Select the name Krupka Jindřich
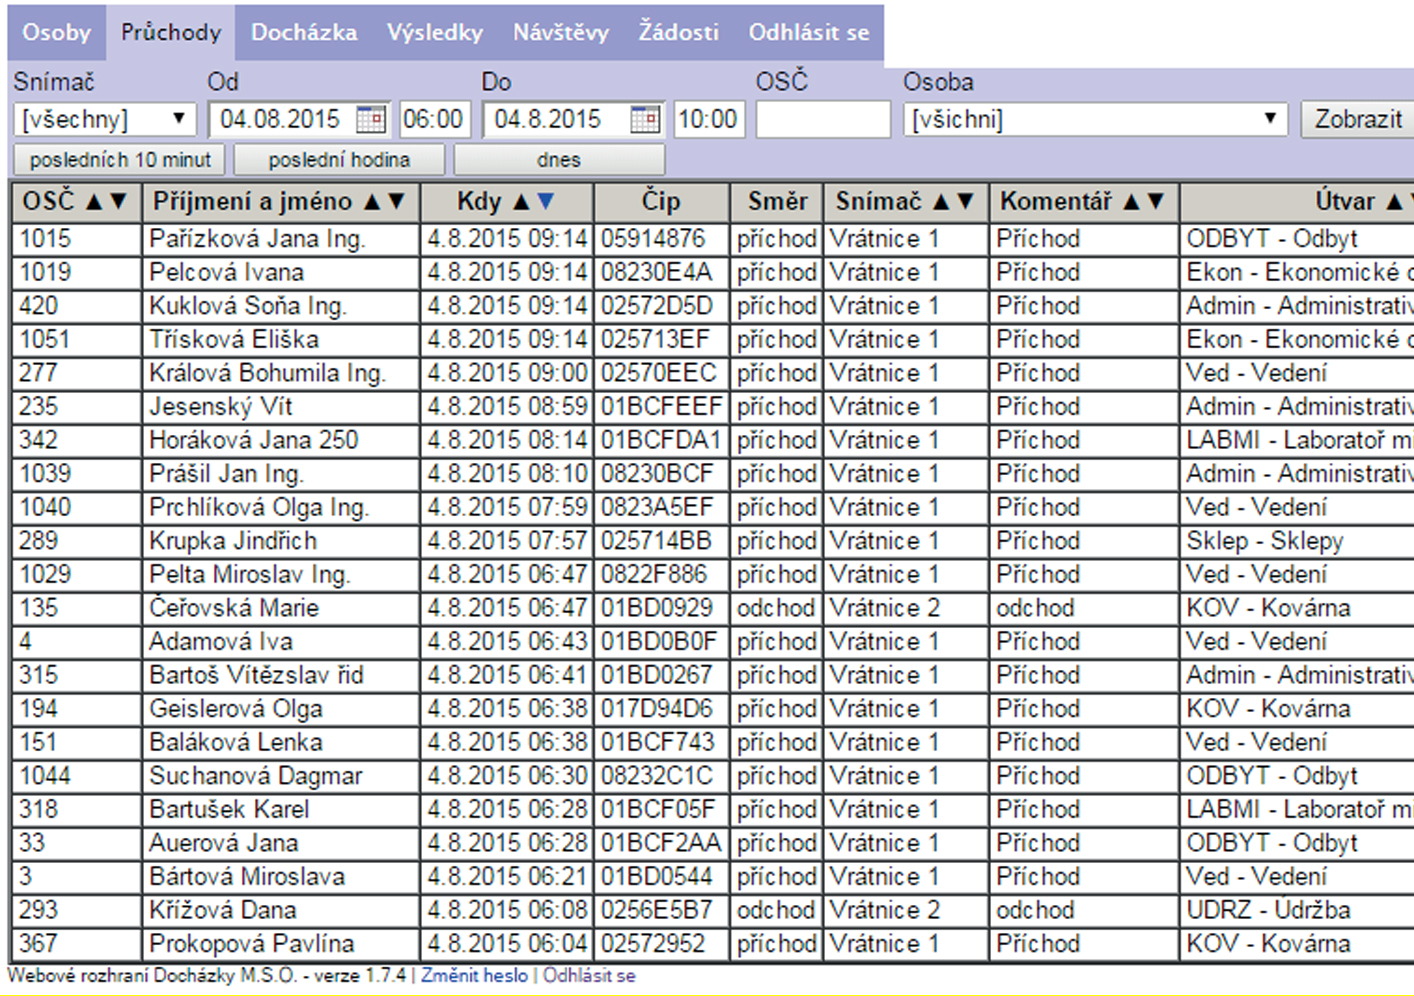 tap(233, 542)
